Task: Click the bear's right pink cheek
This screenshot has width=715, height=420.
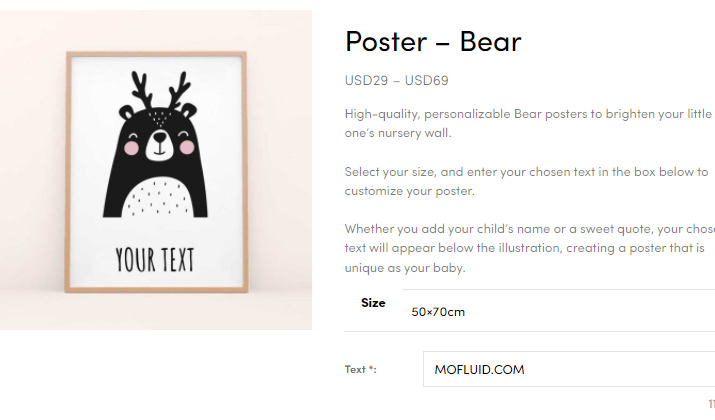Action: [x=187, y=147]
